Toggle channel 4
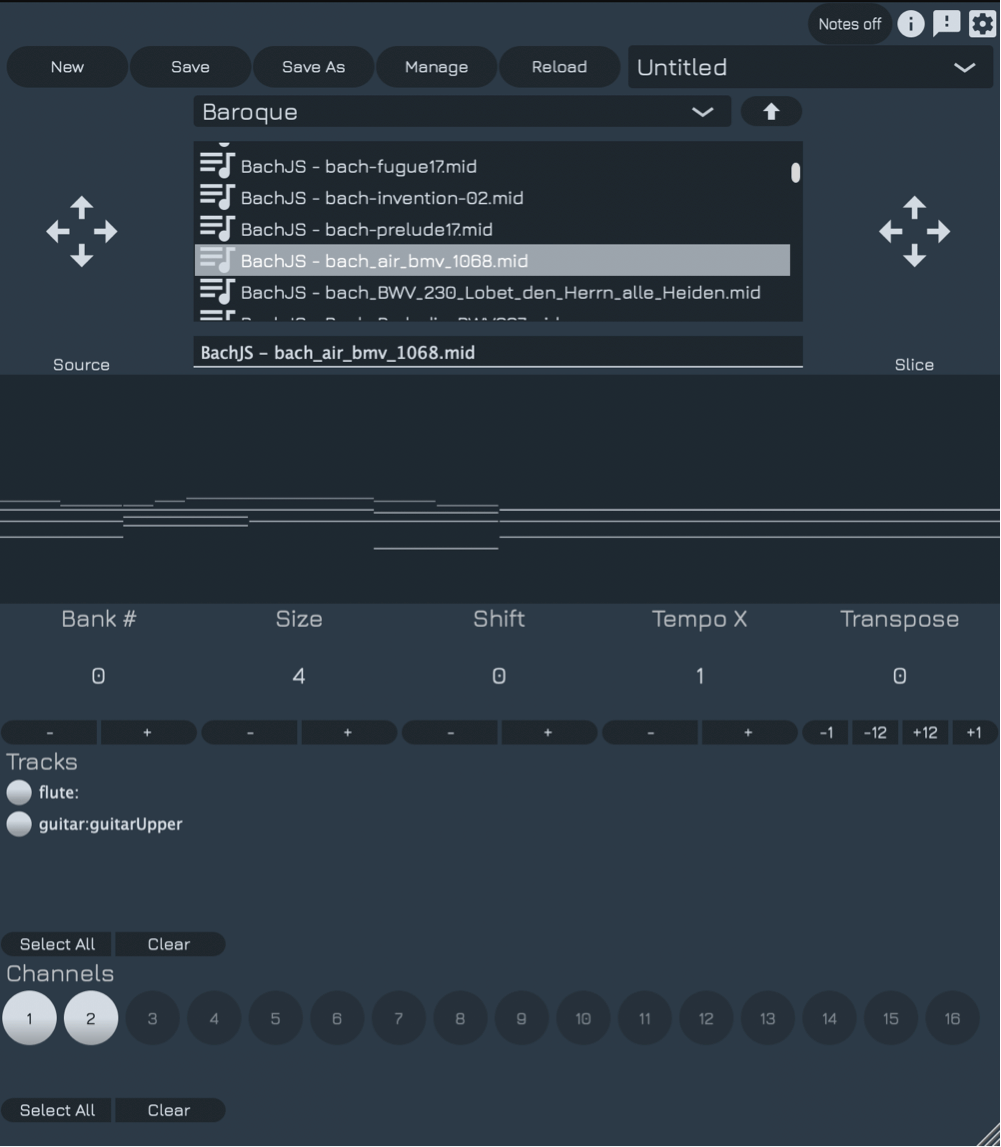The height and width of the screenshot is (1147, 1001). point(214,1018)
